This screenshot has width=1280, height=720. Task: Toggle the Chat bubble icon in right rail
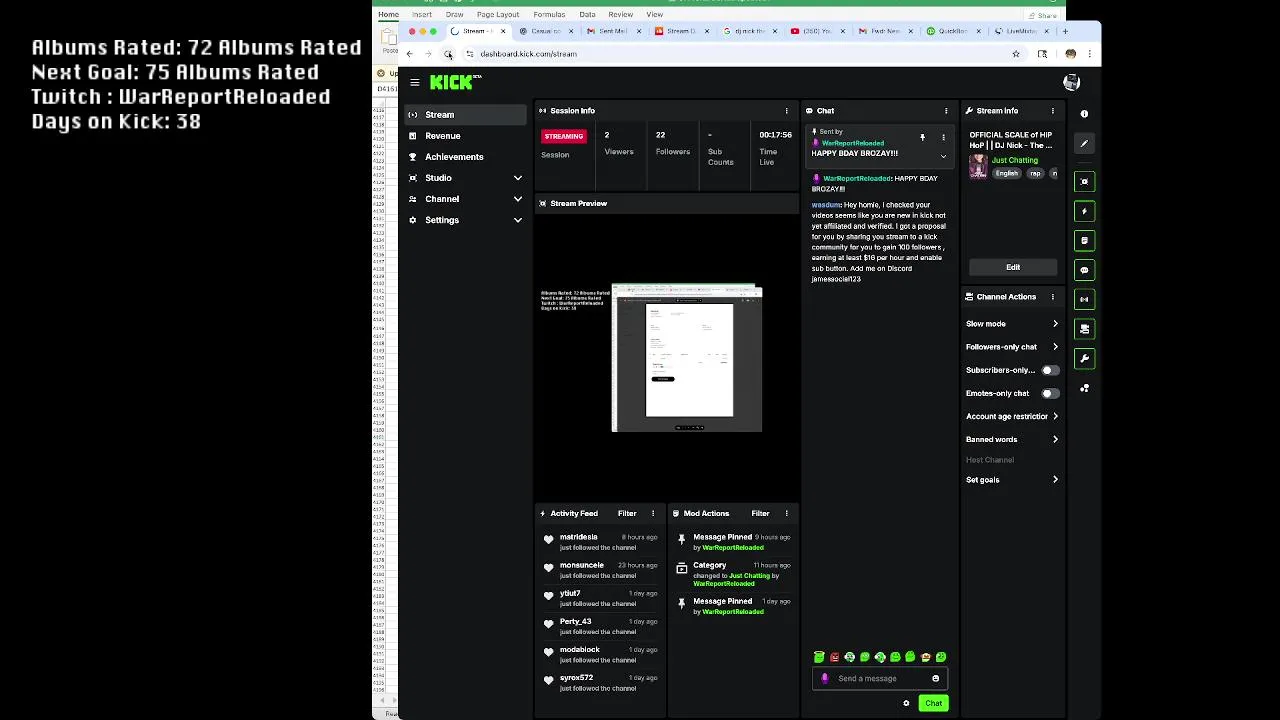(1084, 270)
